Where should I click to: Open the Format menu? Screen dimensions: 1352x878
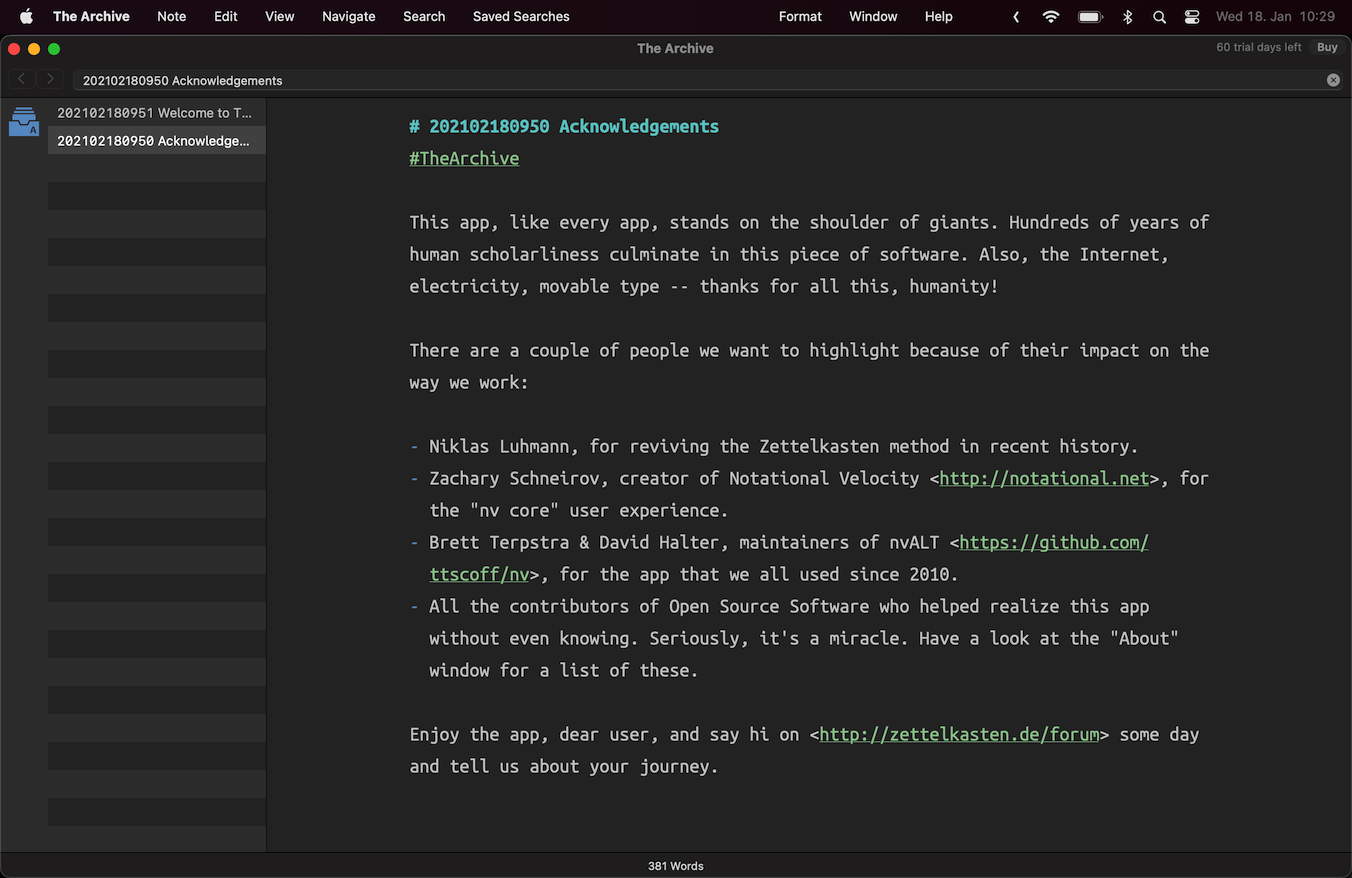pos(800,16)
